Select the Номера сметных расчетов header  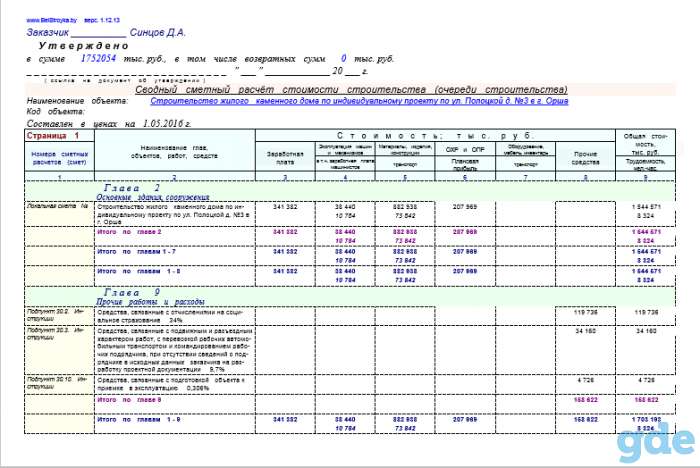click(59, 158)
